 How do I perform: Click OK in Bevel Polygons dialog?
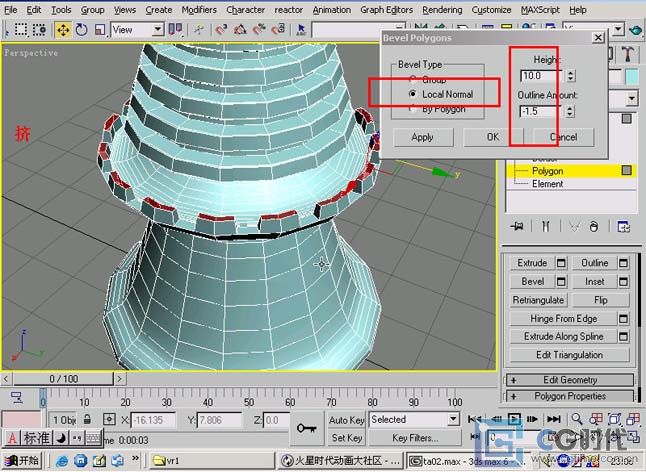pos(493,137)
